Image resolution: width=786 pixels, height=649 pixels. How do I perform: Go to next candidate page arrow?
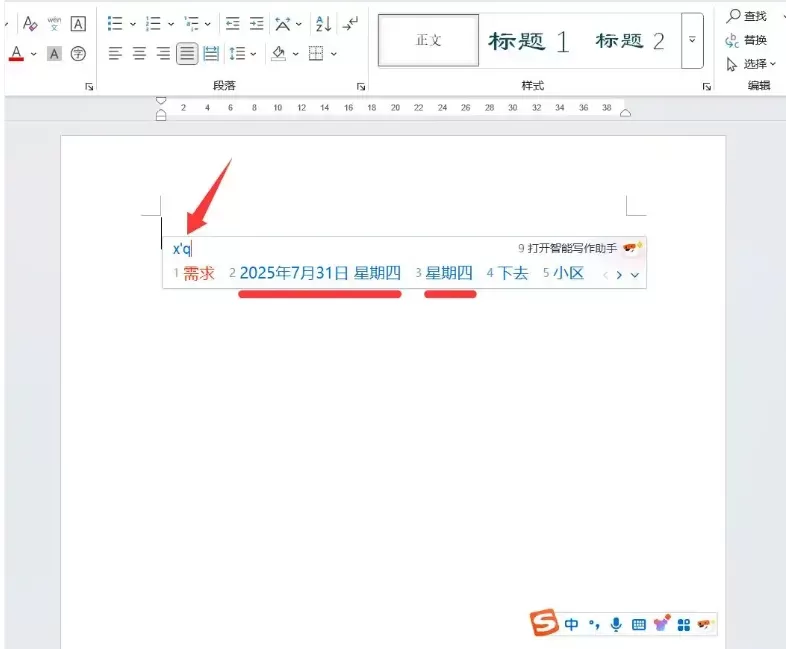[x=620, y=275]
